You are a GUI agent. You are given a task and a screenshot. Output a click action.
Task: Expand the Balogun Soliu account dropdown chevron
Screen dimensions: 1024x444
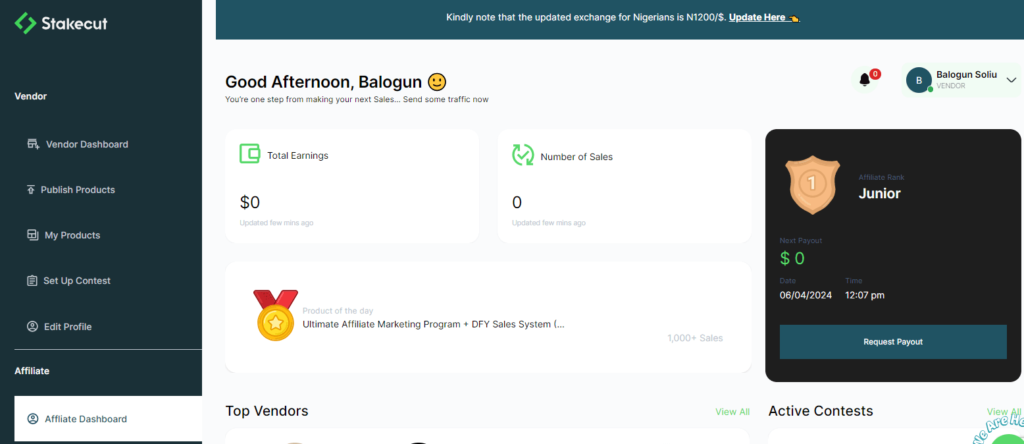coord(1011,81)
